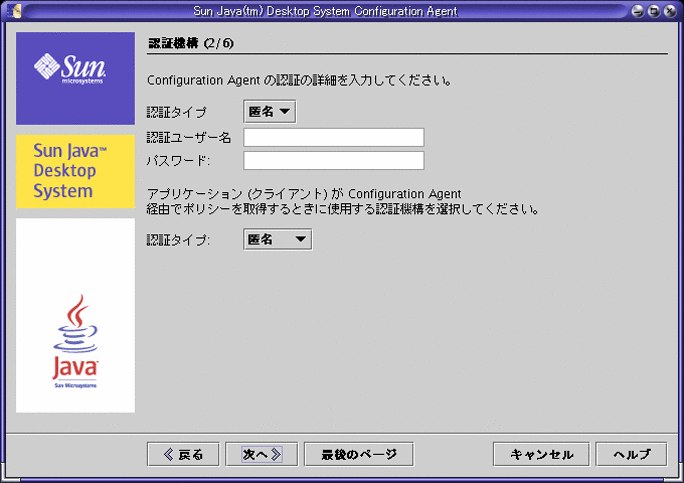Proceed with the 次へ button

262,455
